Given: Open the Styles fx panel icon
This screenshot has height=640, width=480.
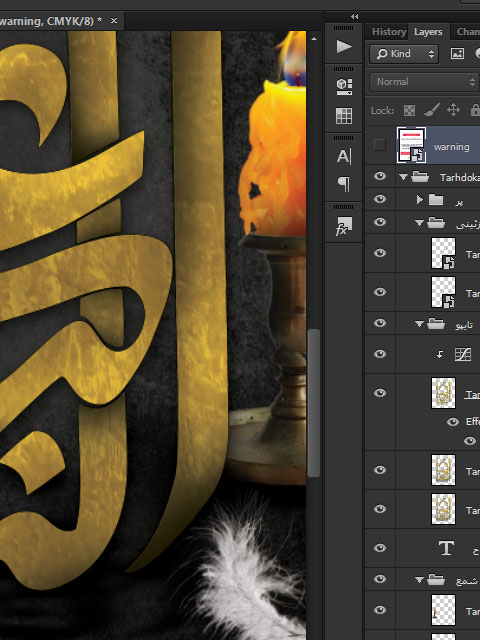Looking at the screenshot, I should [x=344, y=226].
